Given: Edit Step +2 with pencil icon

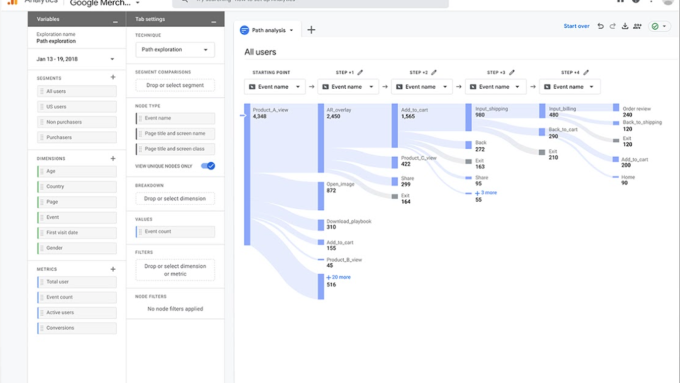Looking at the screenshot, I should pyautogui.click(x=434, y=72).
